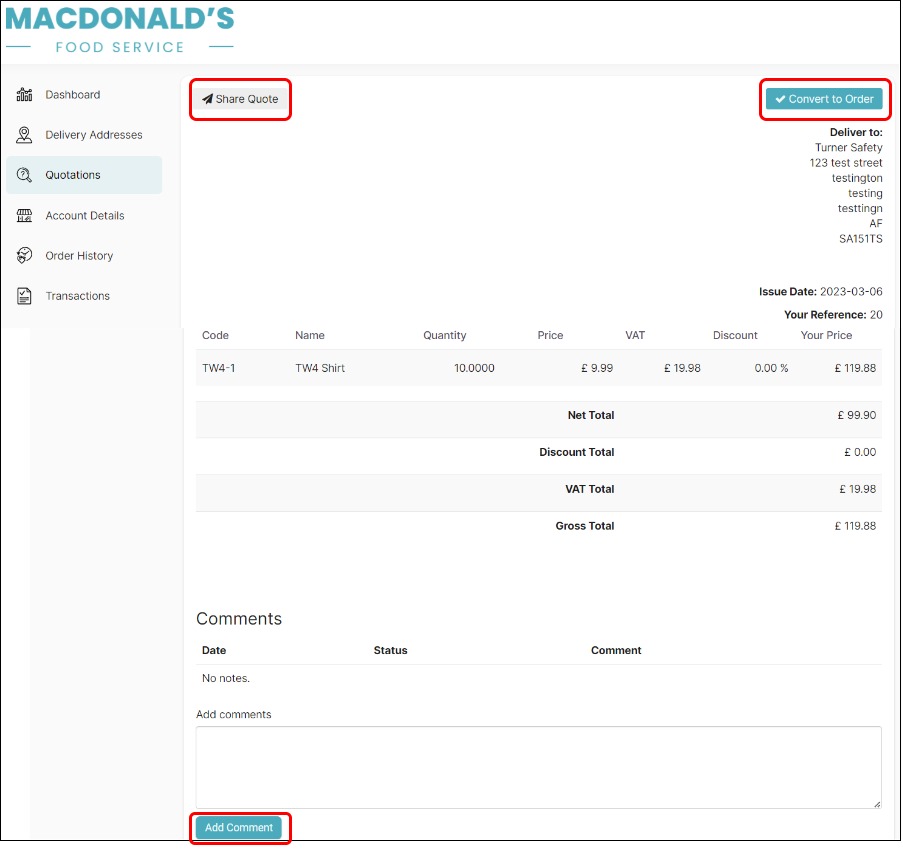
Task: Click the Discount column header
Action: (x=735, y=335)
